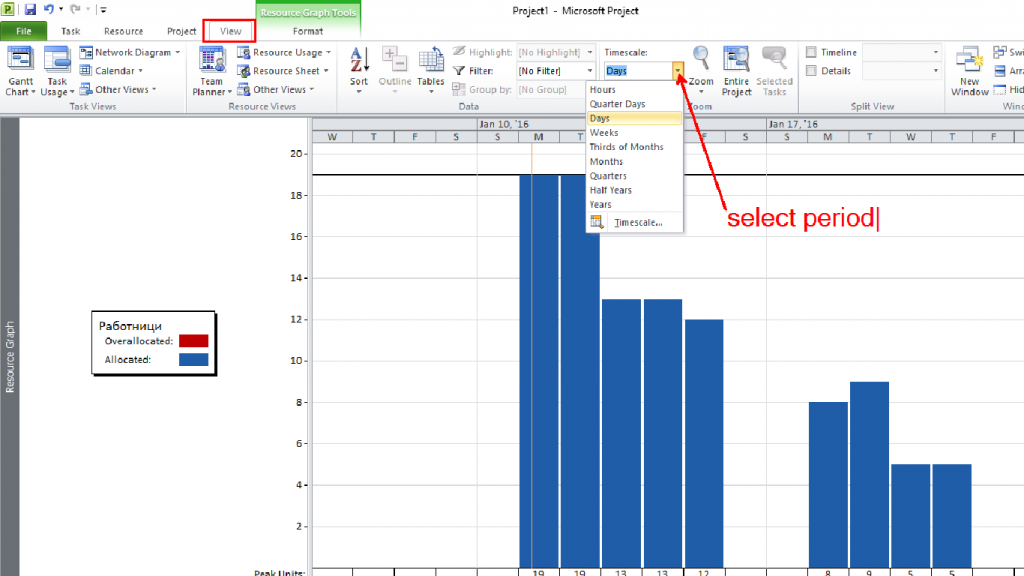
Task: Open the Task Usage view
Action: tap(57, 72)
